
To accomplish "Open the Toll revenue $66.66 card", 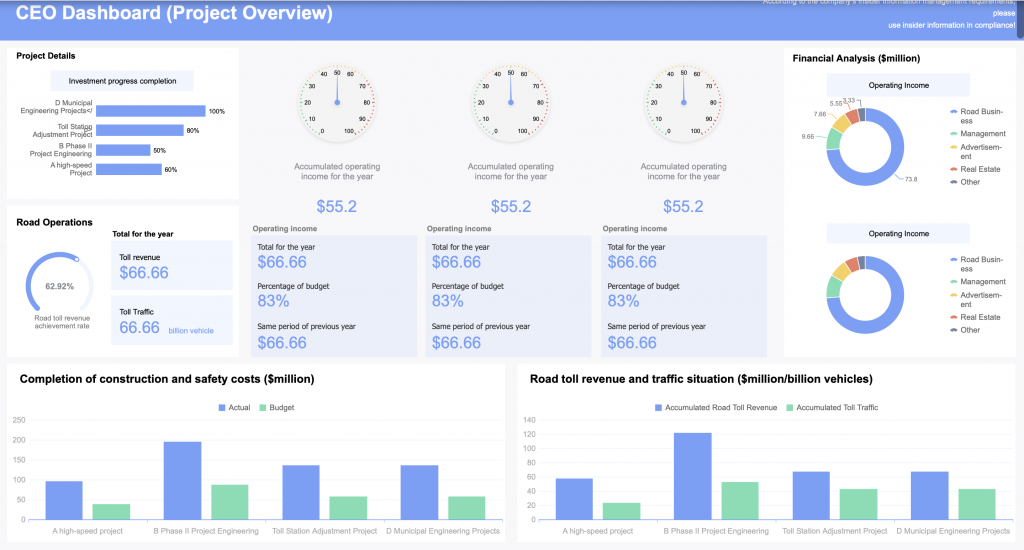I will coord(171,265).
